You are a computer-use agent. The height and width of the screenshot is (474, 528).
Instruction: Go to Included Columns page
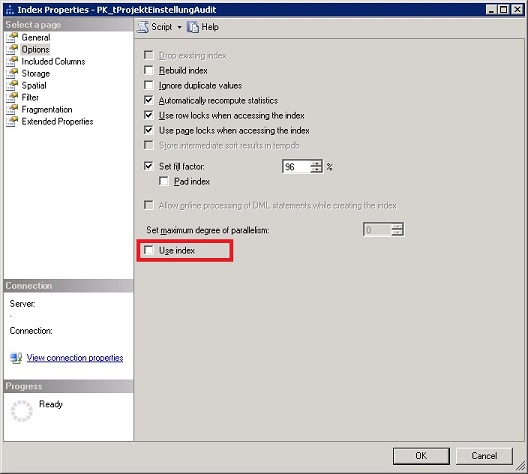pyautogui.click(x=53, y=62)
